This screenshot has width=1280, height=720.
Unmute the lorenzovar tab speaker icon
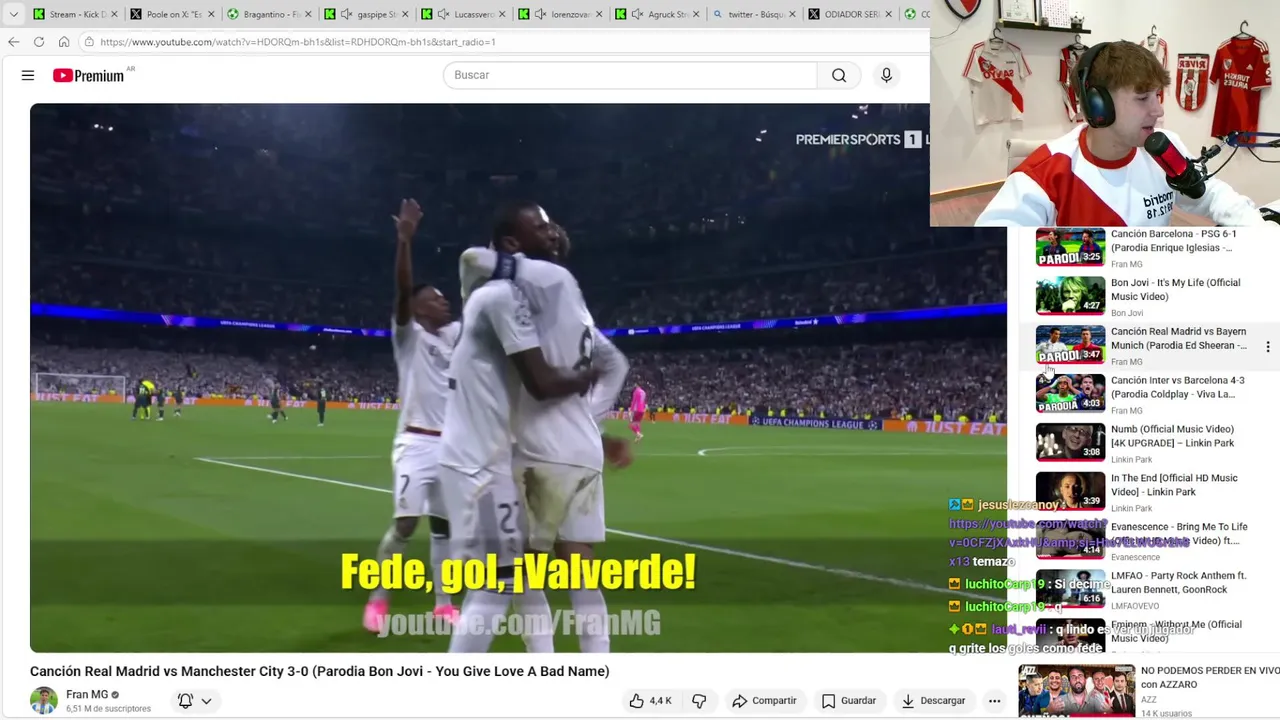(x=540, y=14)
